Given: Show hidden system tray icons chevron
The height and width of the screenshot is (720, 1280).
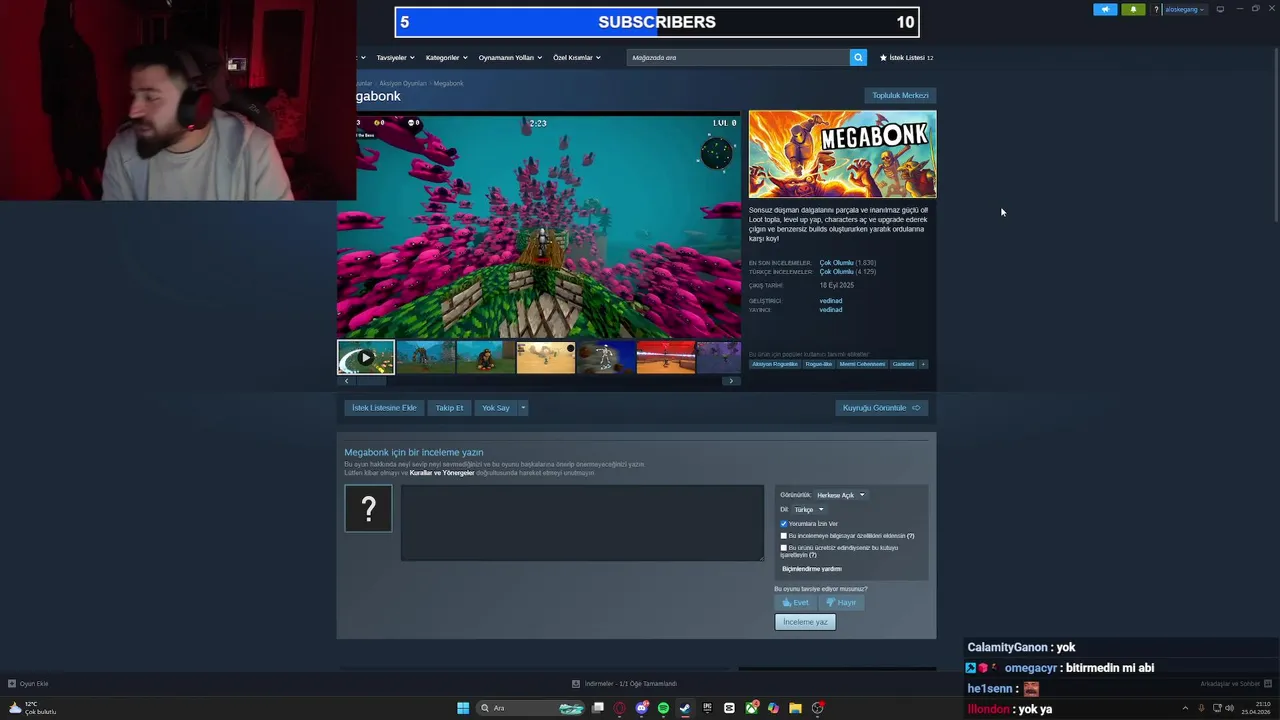Looking at the screenshot, I should click(1186, 708).
